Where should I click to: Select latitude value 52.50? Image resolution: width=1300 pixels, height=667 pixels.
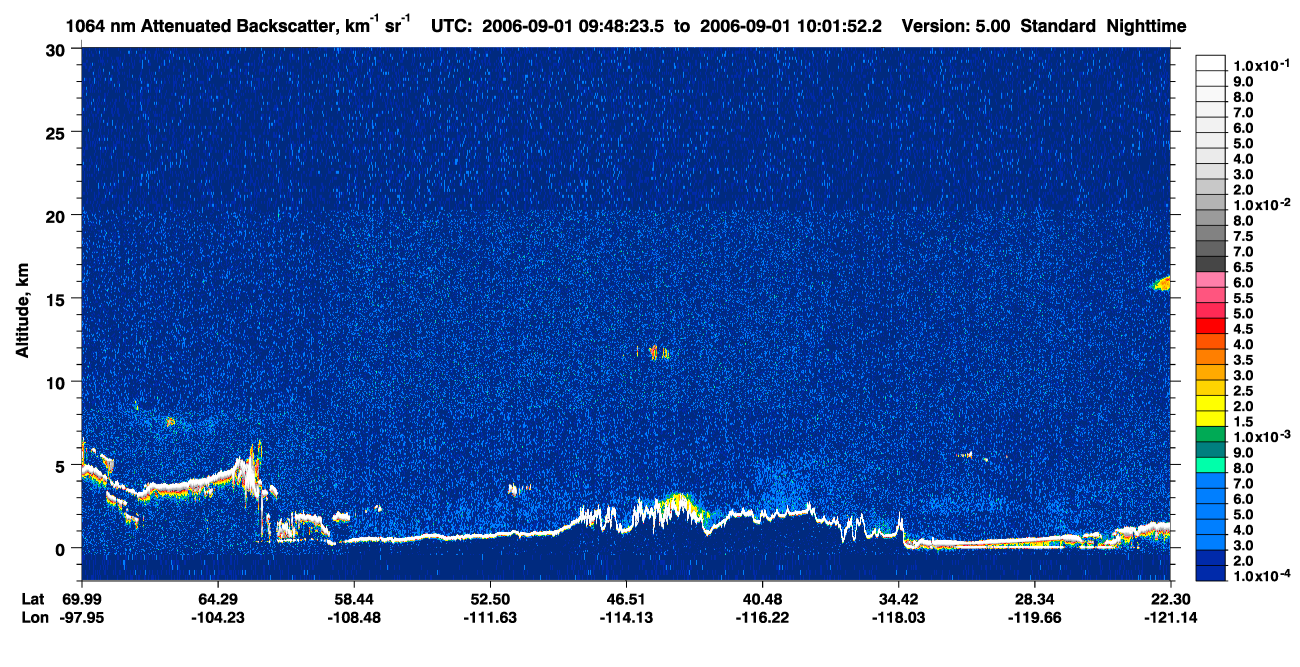[x=489, y=599]
